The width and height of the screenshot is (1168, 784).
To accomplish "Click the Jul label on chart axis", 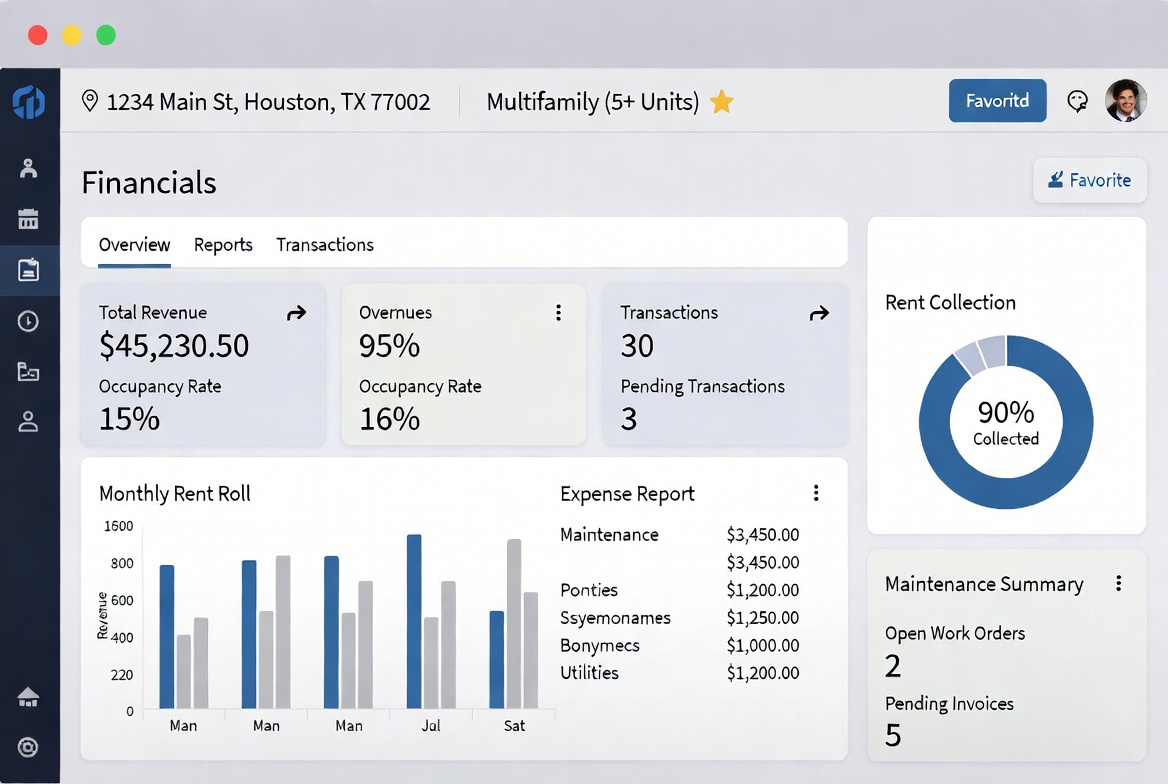I will click(431, 725).
